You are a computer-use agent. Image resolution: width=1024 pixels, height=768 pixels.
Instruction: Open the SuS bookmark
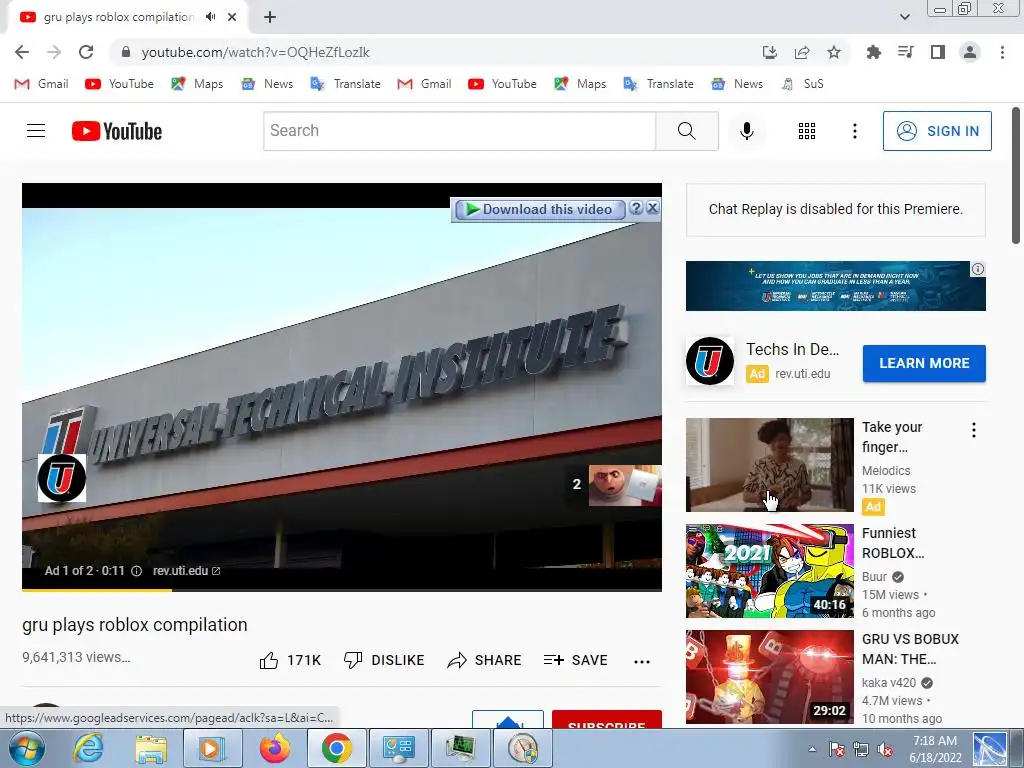coord(803,84)
